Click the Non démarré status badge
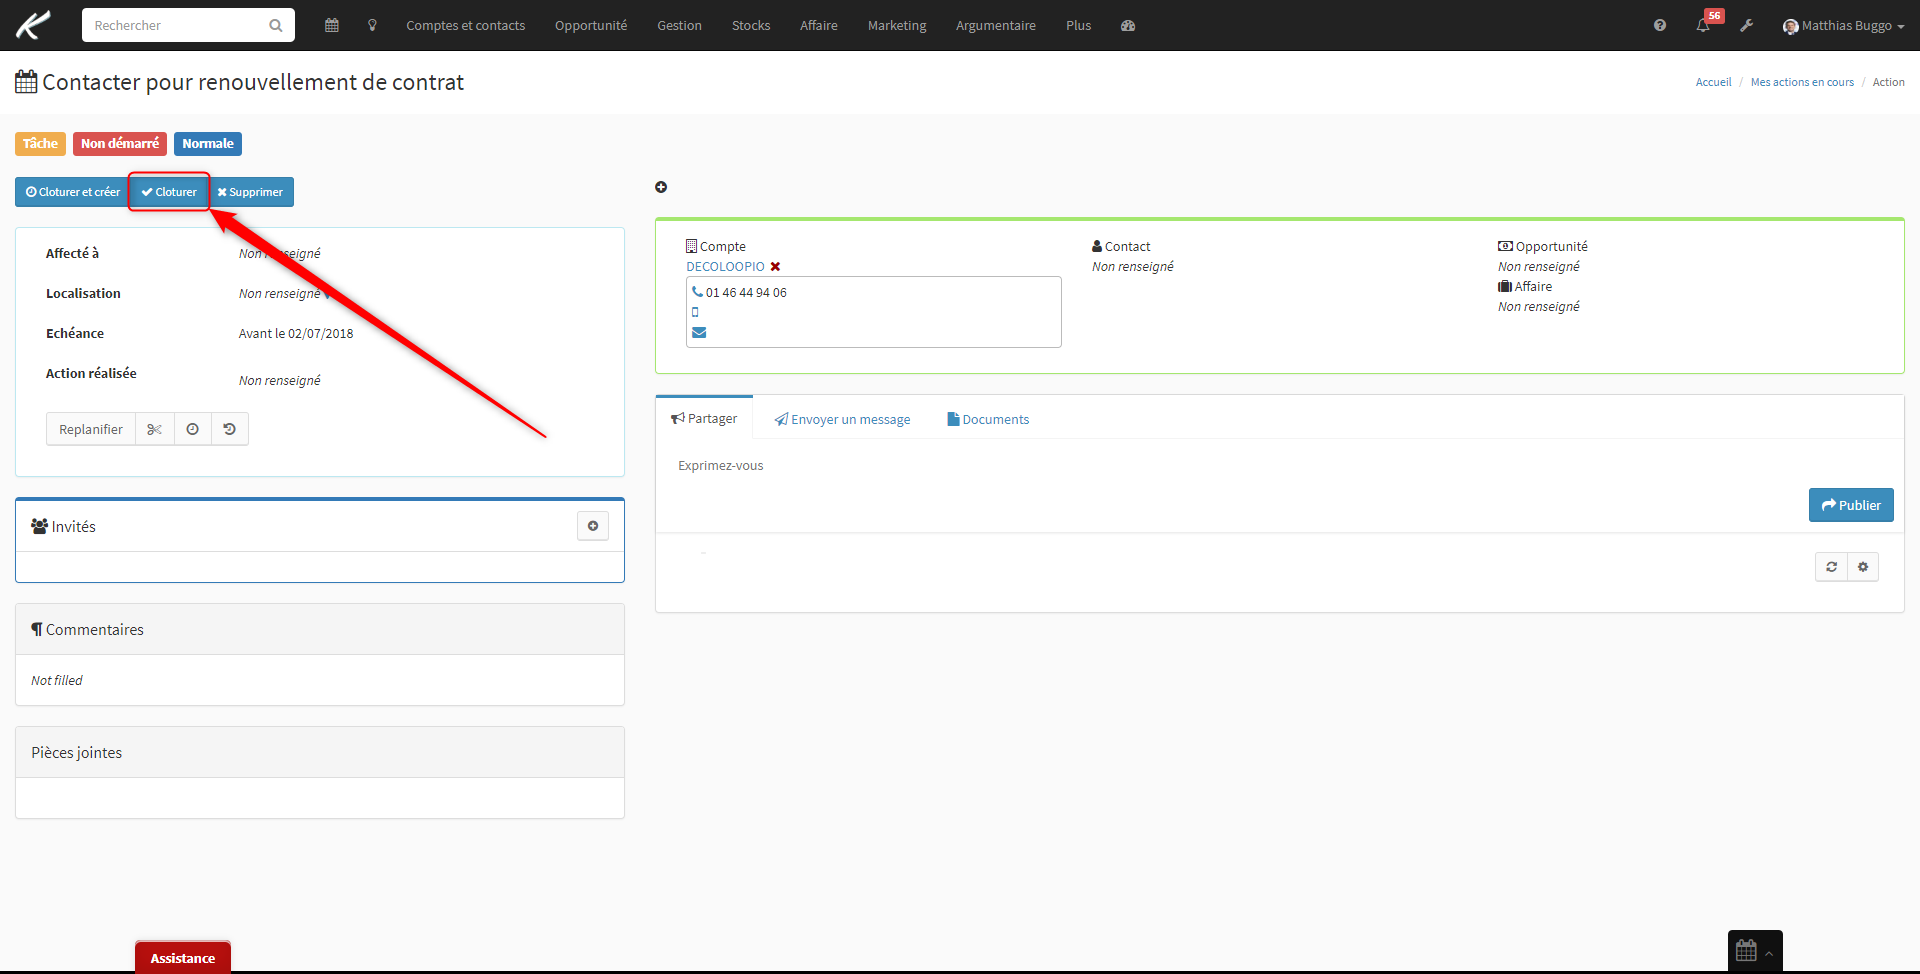 point(120,144)
